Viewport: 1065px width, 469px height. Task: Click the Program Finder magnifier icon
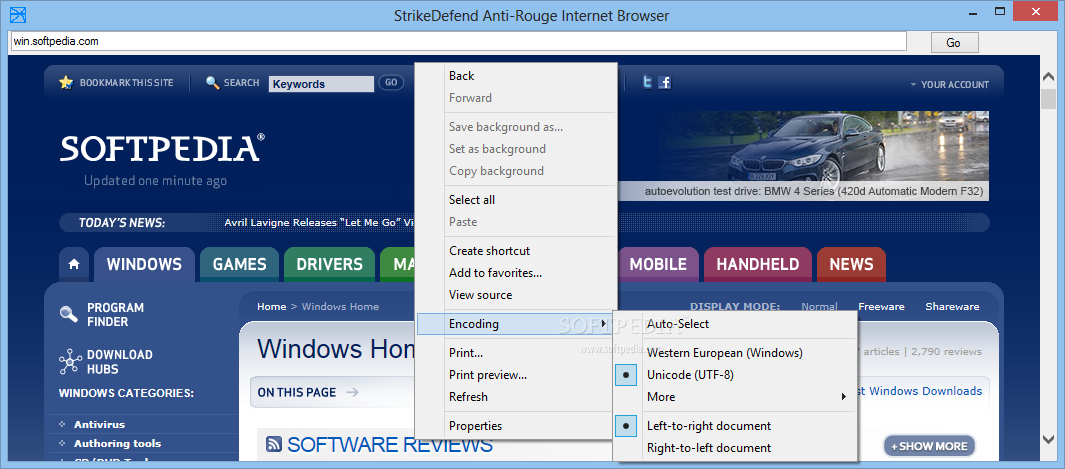69,314
